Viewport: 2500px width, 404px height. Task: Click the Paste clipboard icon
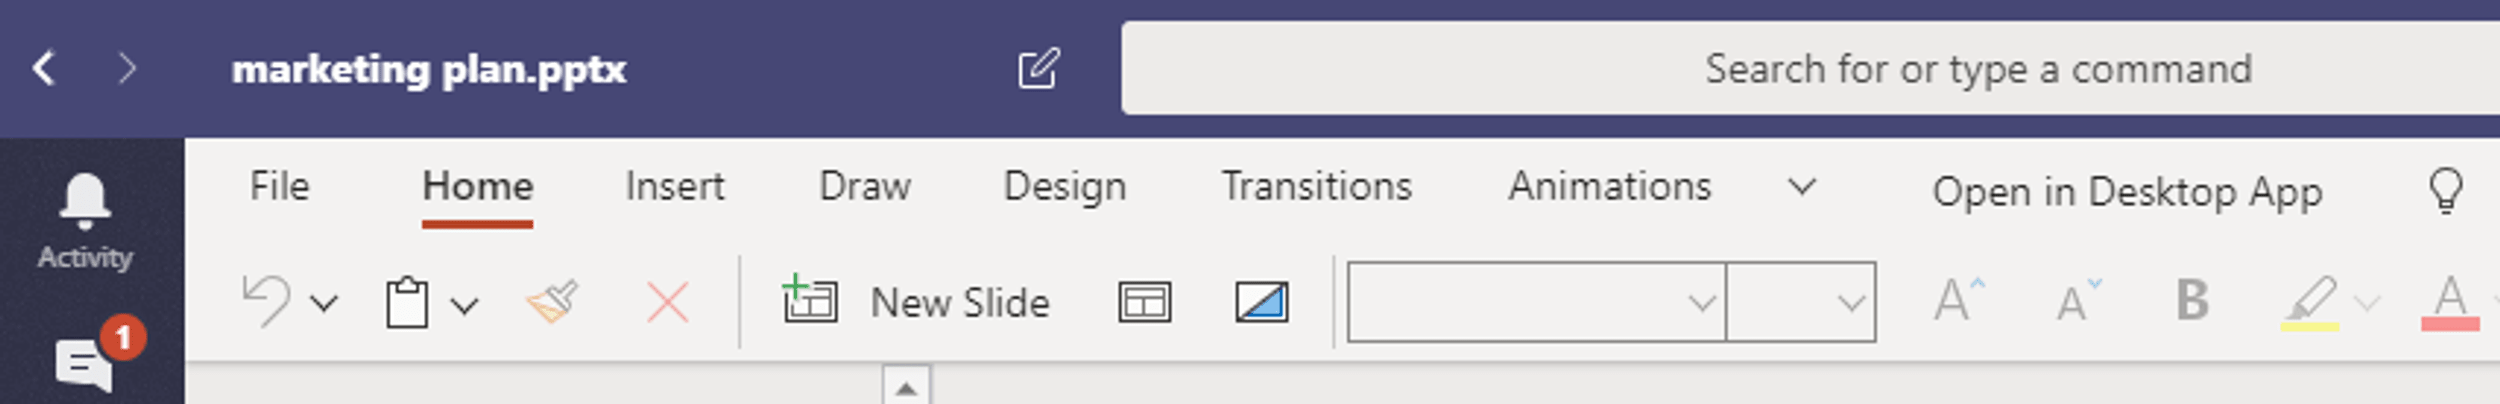[407, 302]
